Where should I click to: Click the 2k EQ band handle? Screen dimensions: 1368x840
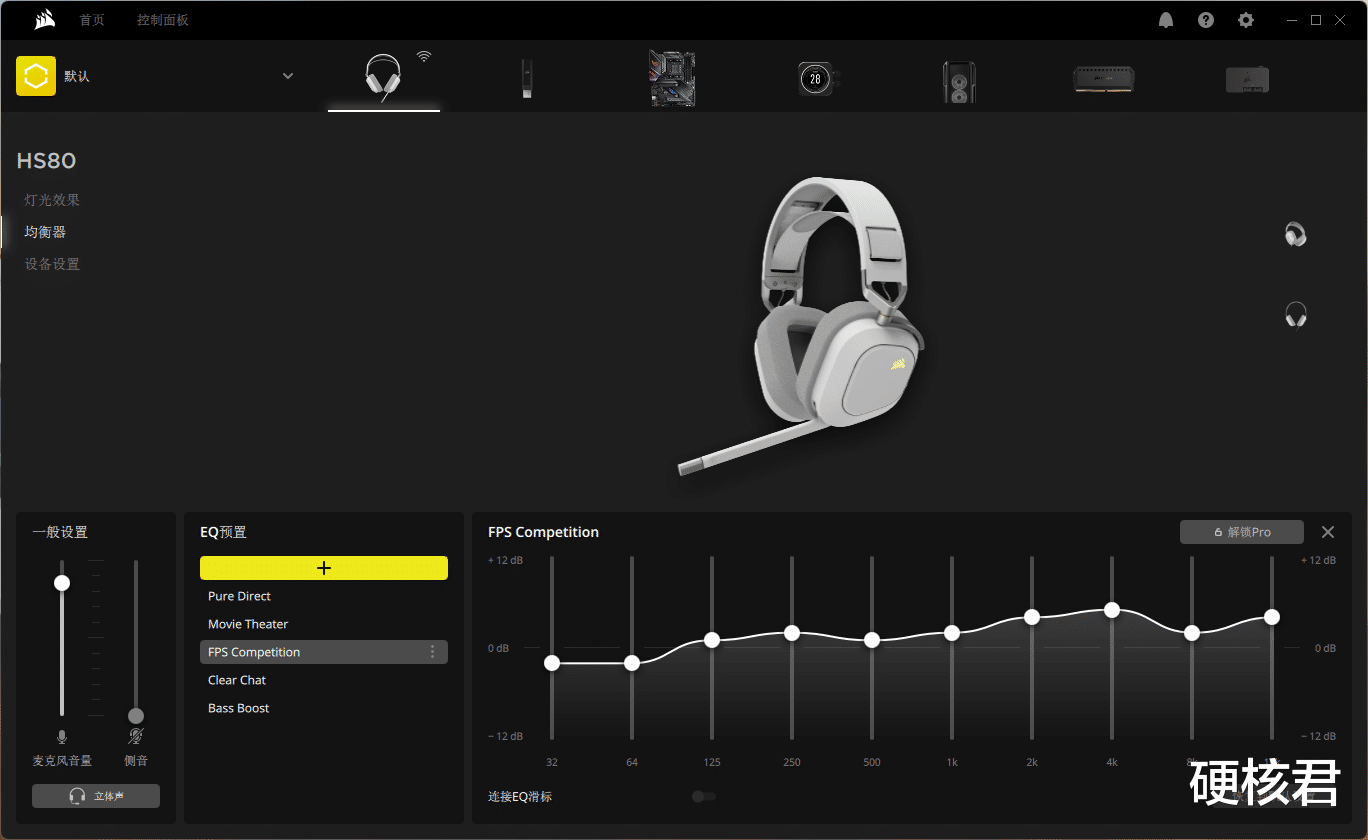tap(1032, 617)
